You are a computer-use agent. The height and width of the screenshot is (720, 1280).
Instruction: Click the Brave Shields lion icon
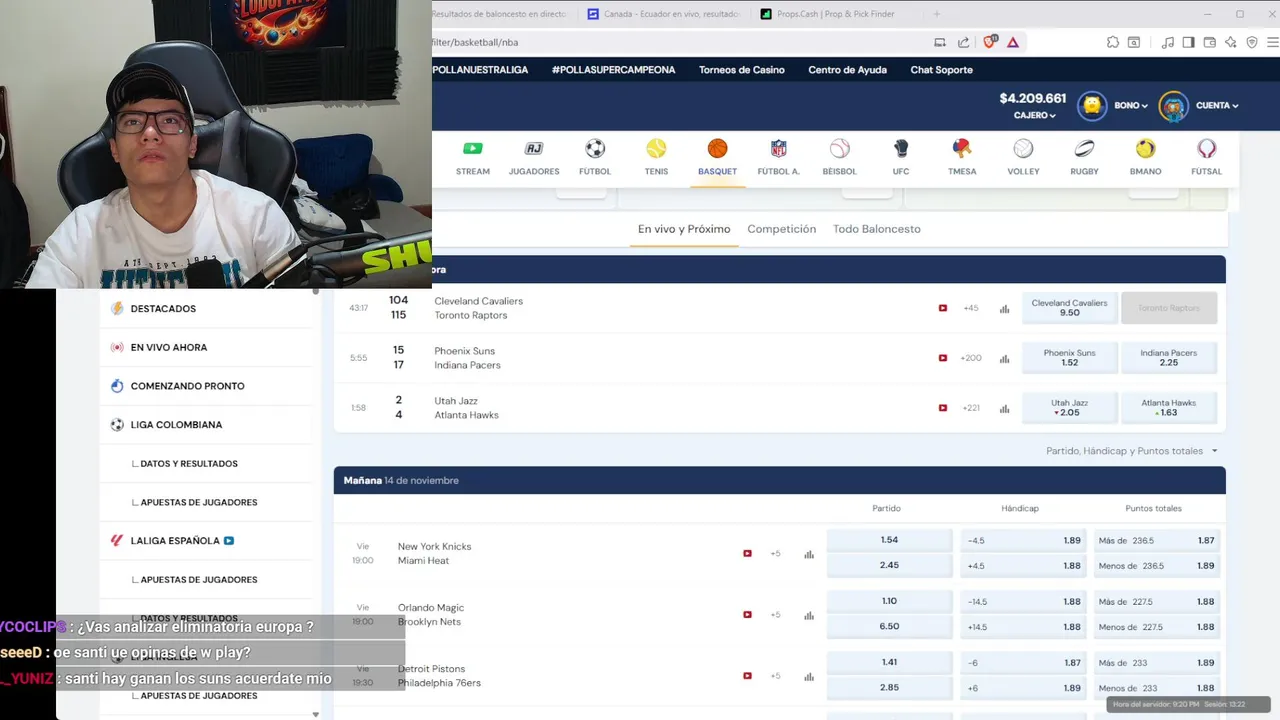coord(990,42)
